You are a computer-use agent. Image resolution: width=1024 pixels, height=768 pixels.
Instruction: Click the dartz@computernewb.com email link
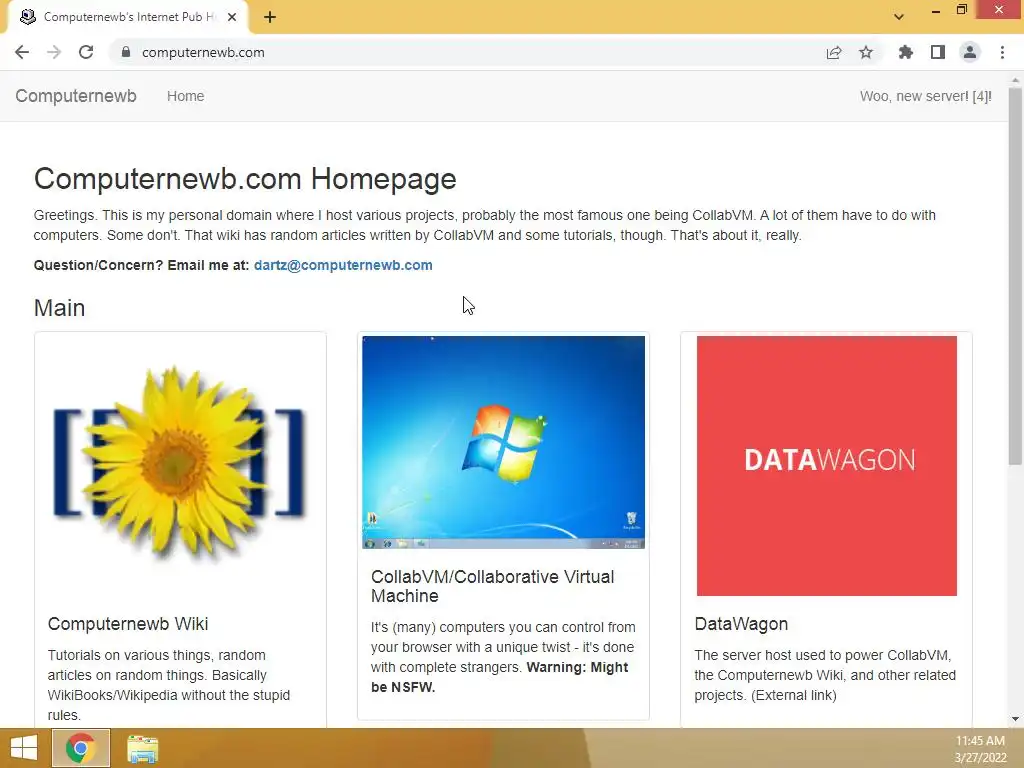343,265
